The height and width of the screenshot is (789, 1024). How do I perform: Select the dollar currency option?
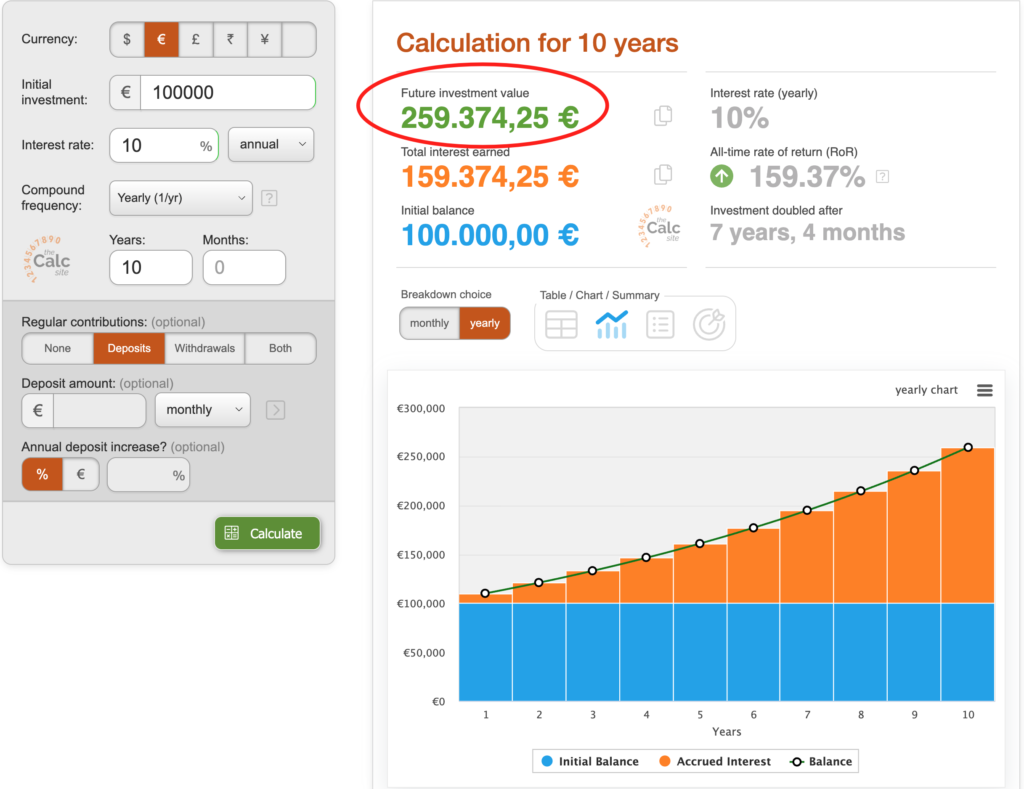click(127, 39)
